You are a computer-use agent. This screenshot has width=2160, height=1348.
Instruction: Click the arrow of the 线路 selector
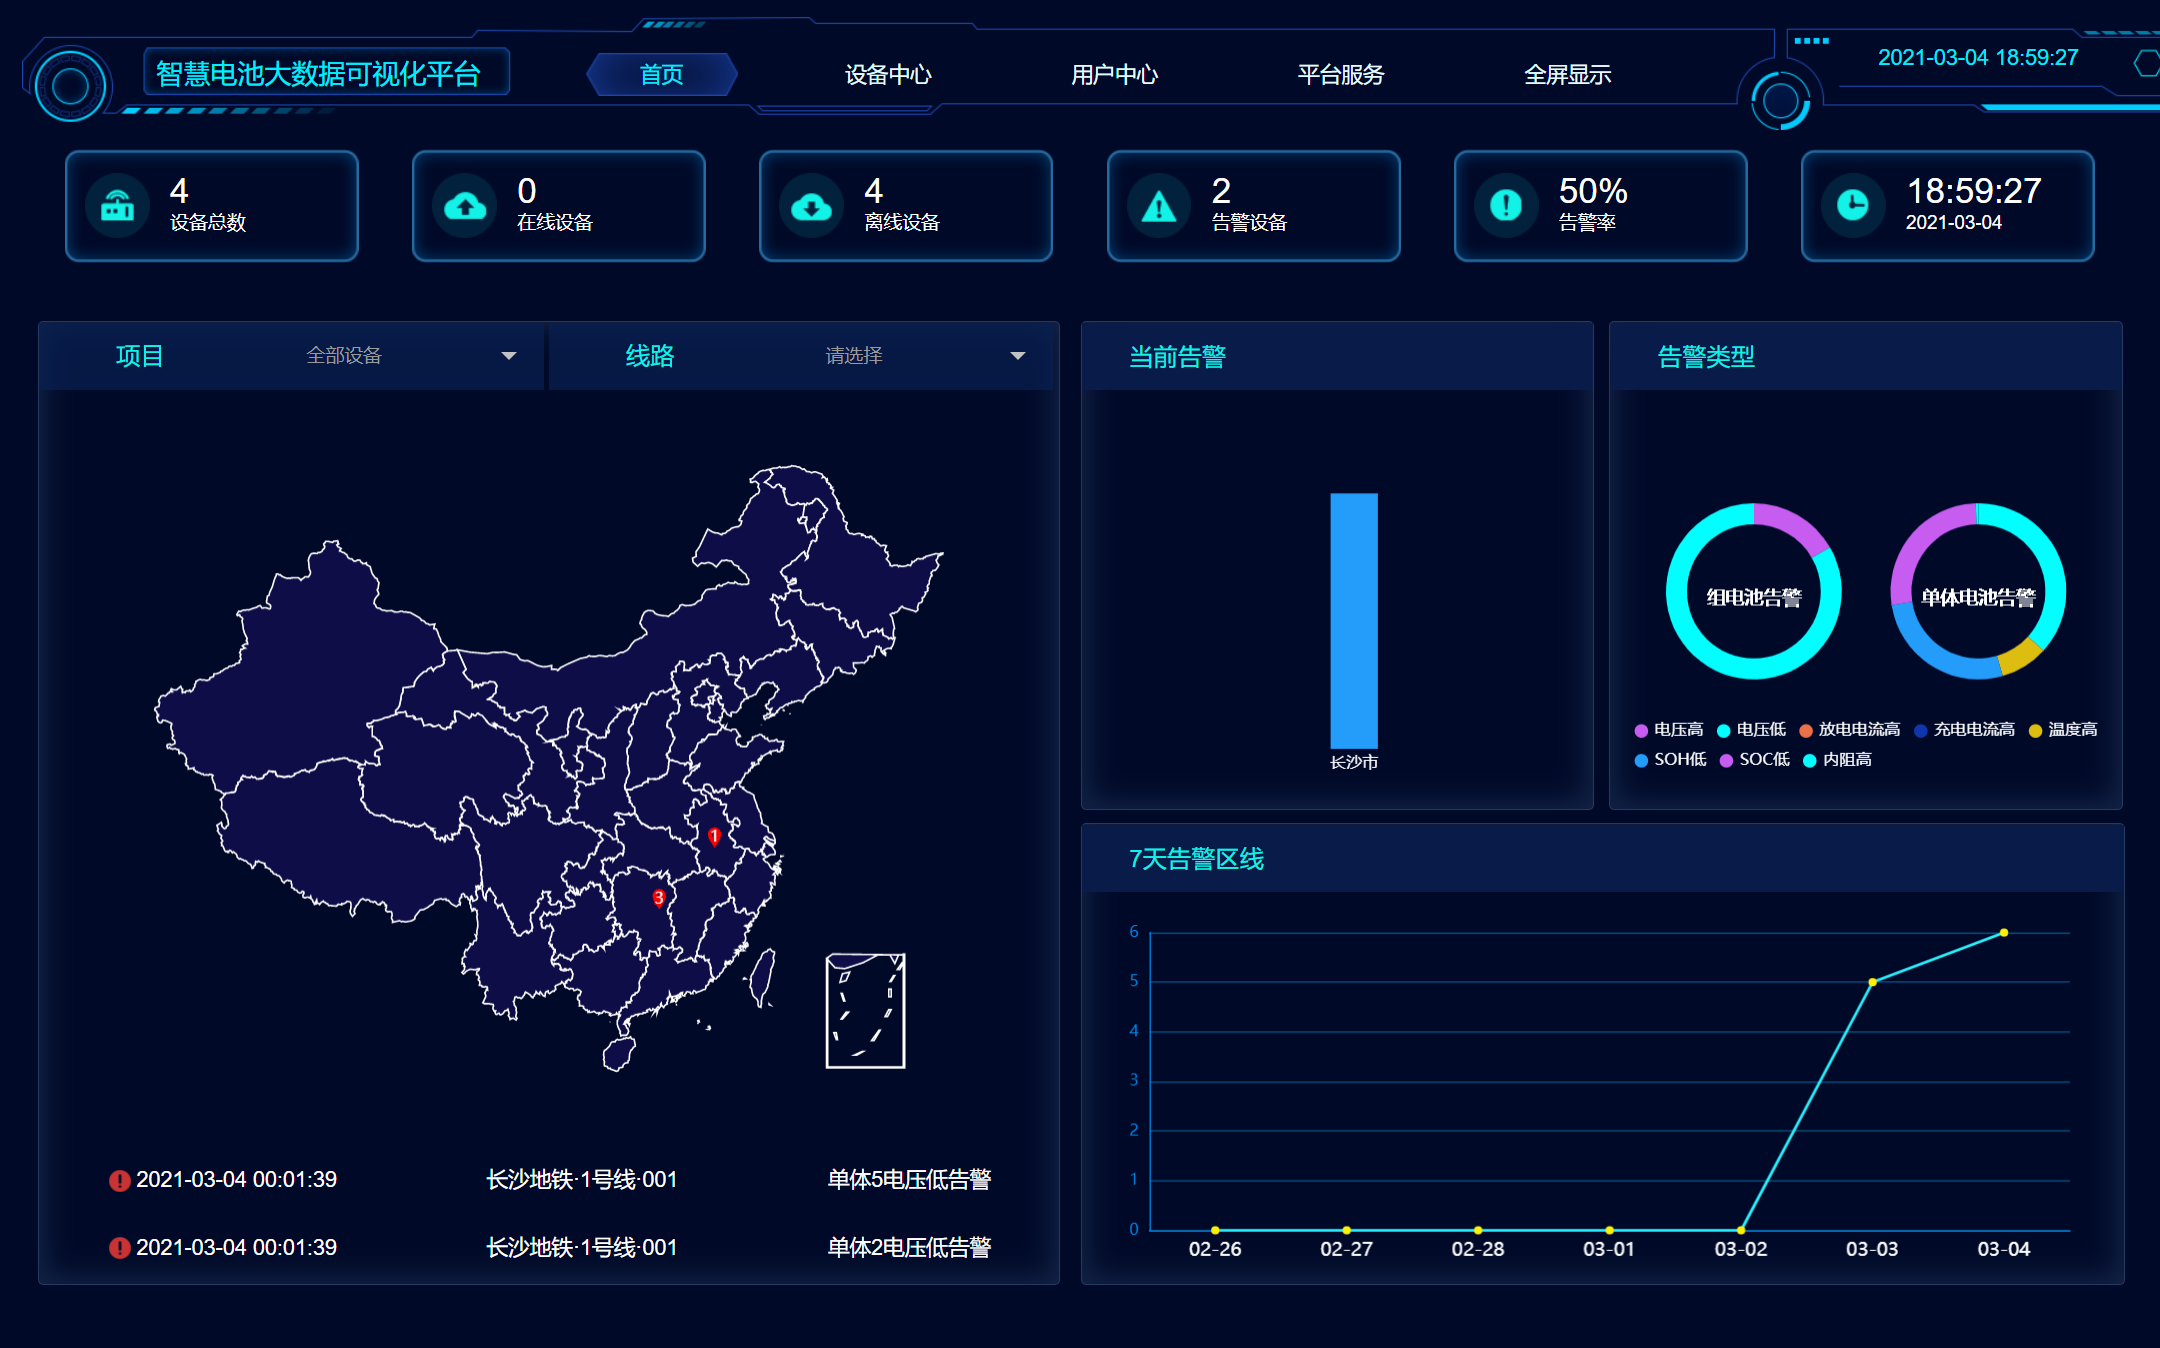coord(1018,356)
